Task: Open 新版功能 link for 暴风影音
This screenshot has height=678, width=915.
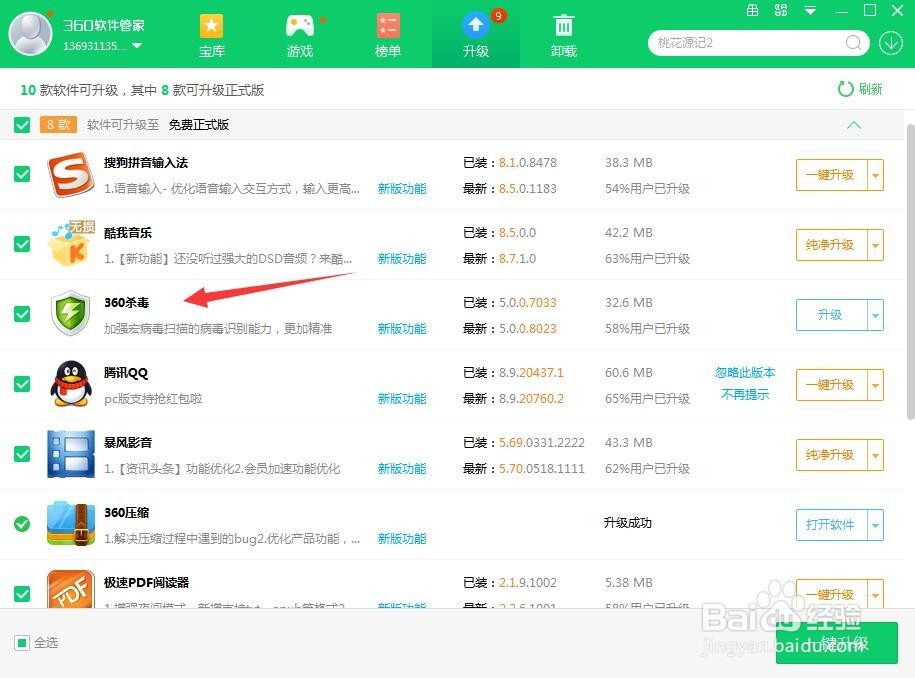Action: pos(401,469)
